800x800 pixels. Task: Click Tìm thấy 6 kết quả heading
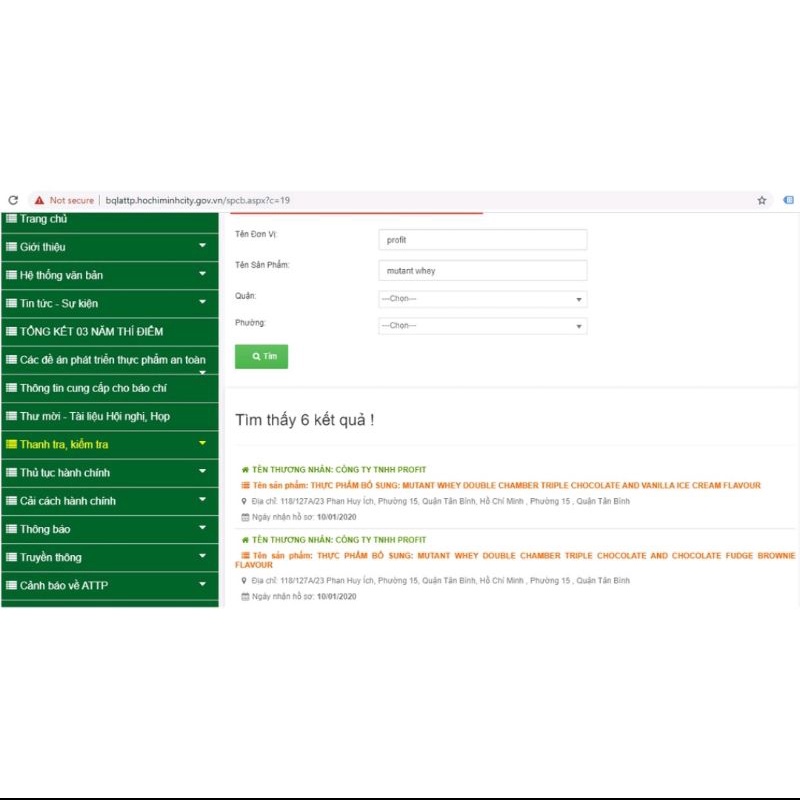[305, 420]
